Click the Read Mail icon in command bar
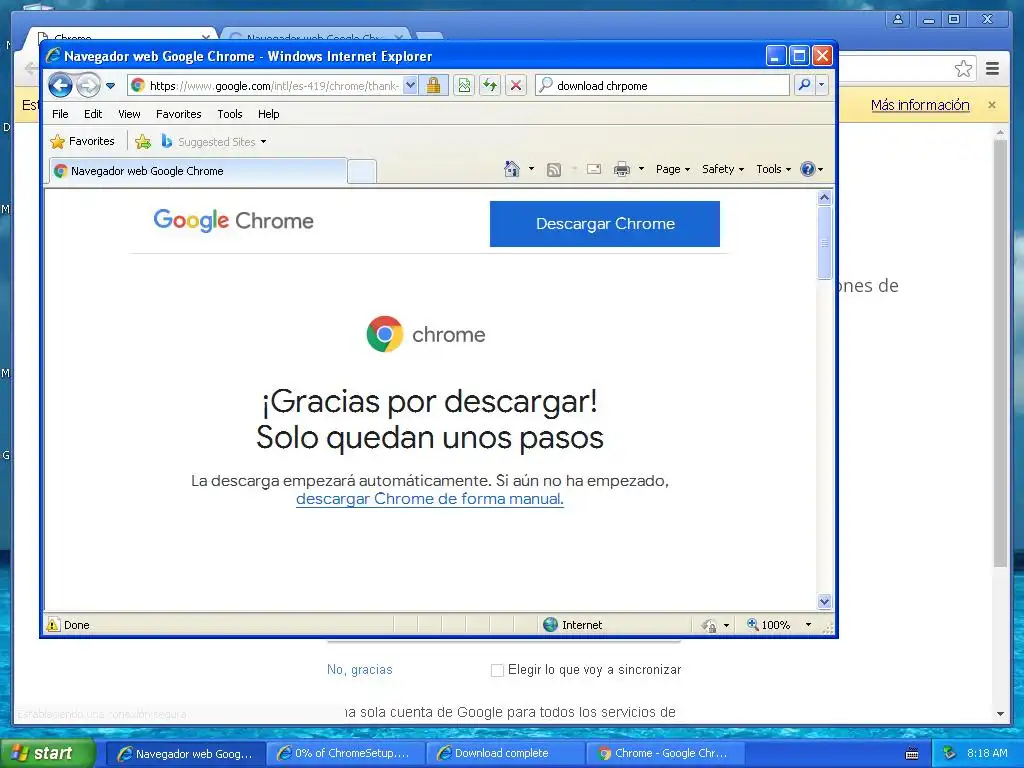The width and height of the screenshot is (1024, 768). tap(594, 169)
